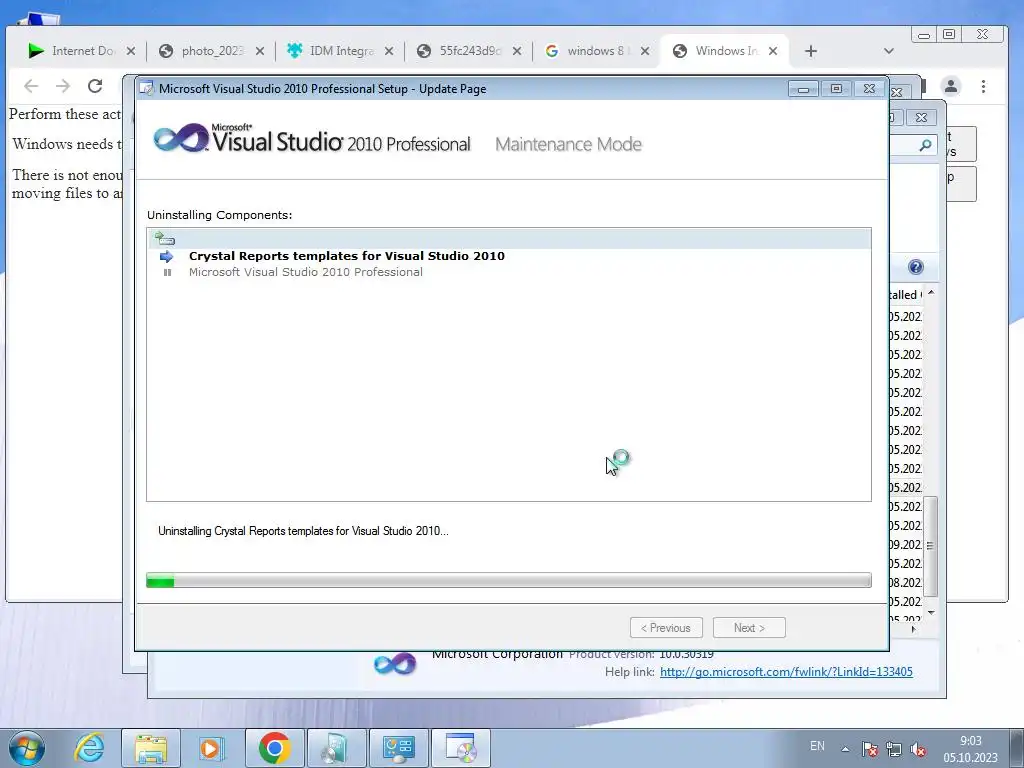The width and height of the screenshot is (1024, 768).
Task: Minimize the Visual Studio setup window
Action: tap(803, 89)
